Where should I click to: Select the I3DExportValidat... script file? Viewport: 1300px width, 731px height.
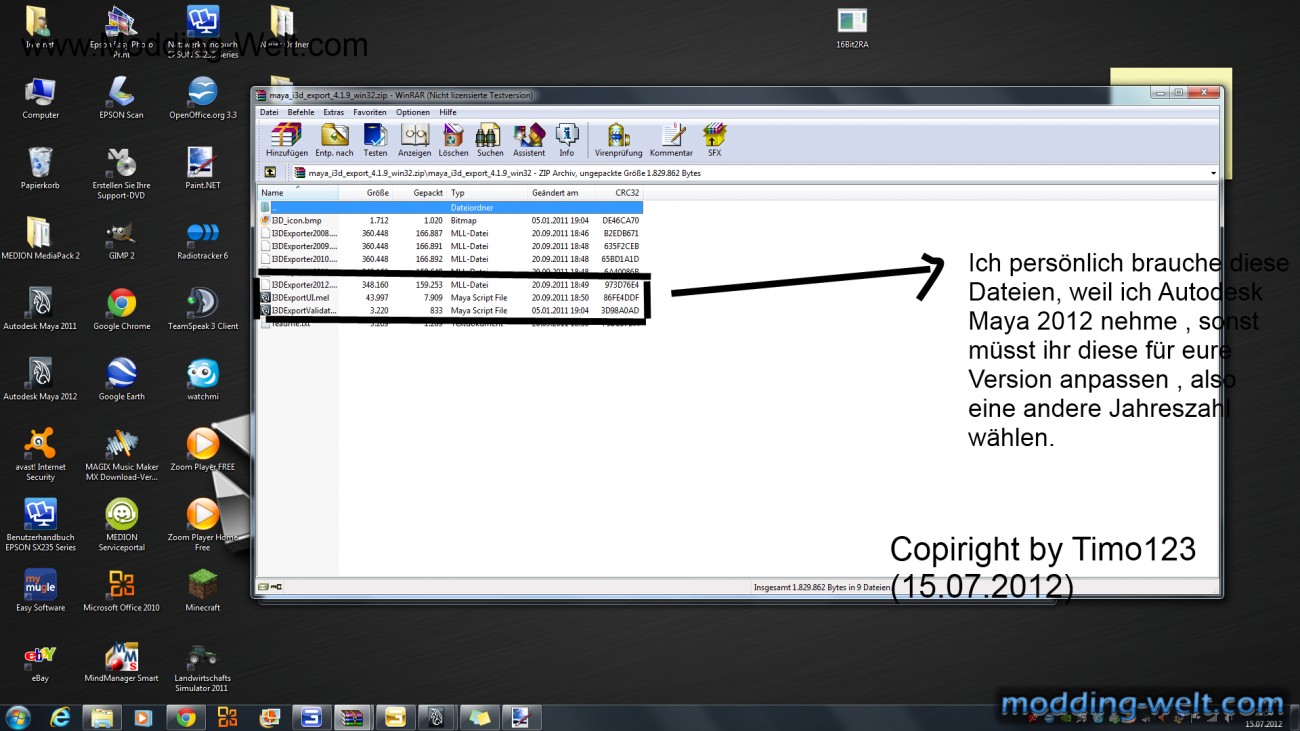450,311
